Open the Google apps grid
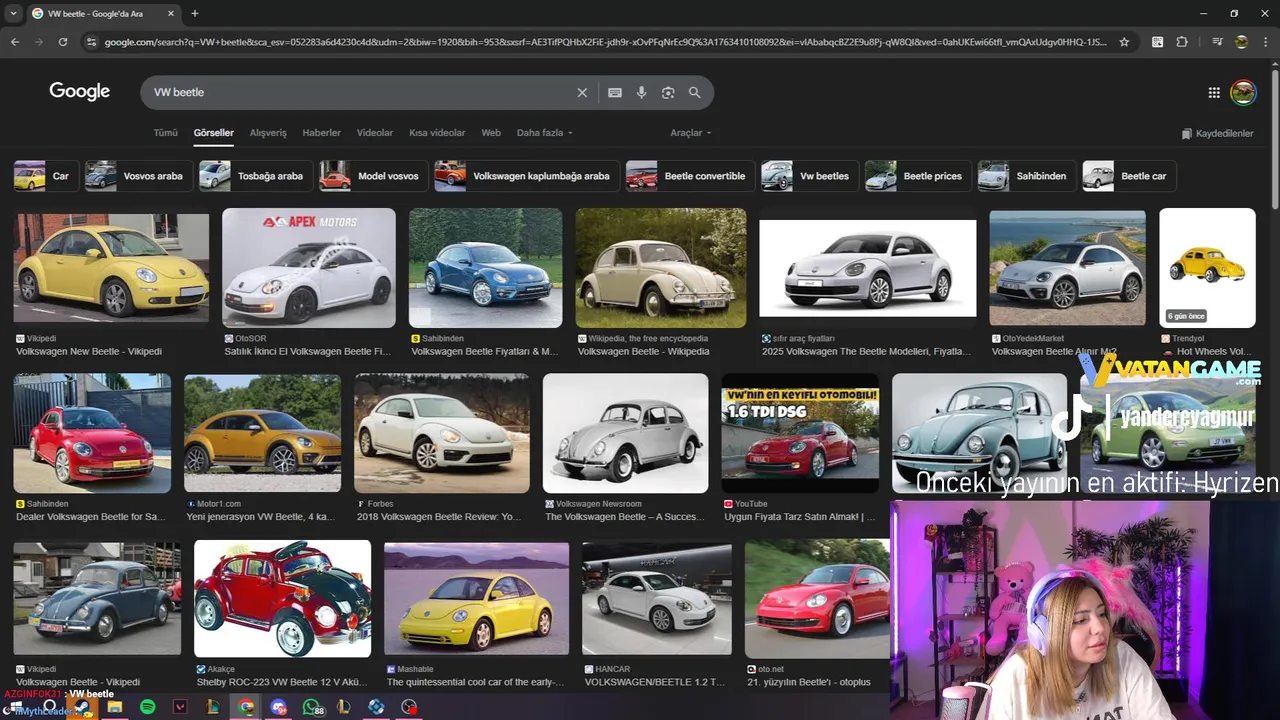This screenshot has width=1280, height=720. 1214,92
